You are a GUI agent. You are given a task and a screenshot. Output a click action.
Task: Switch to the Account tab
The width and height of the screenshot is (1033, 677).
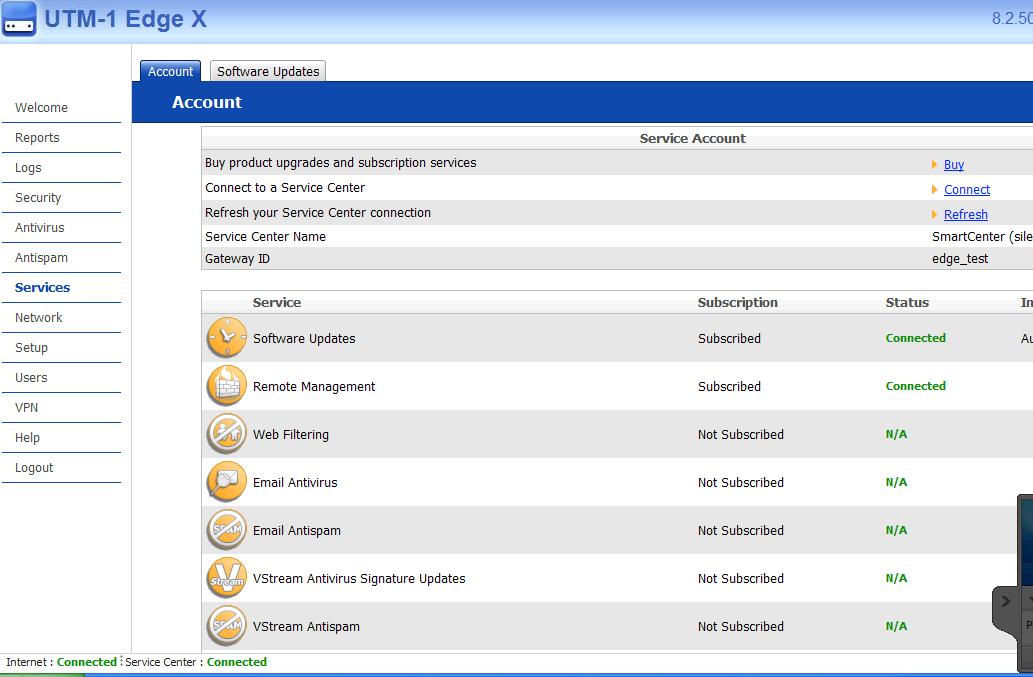(x=170, y=71)
